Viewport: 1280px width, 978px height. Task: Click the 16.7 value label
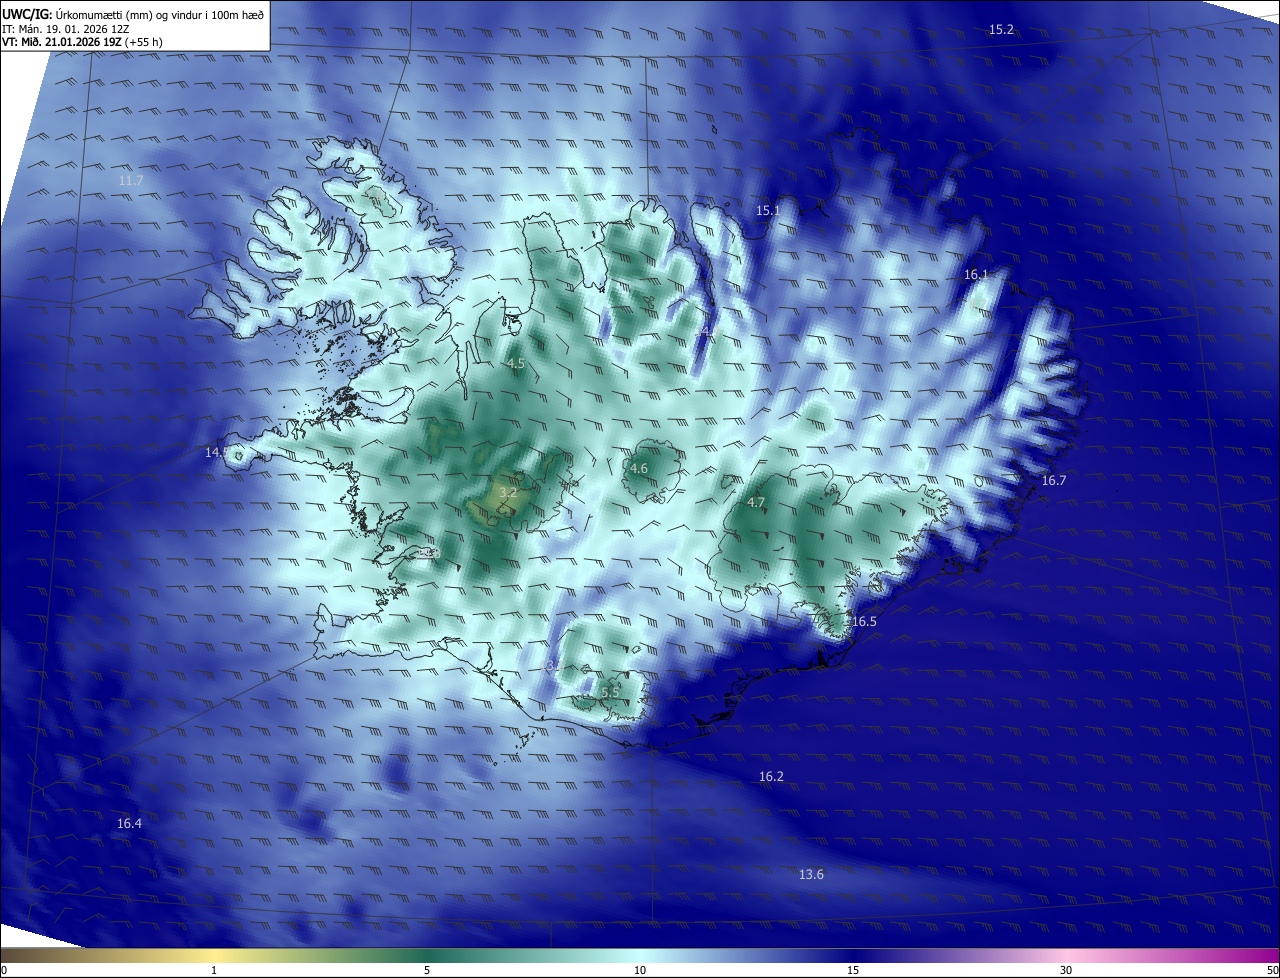pyautogui.click(x=1054, y=481)
